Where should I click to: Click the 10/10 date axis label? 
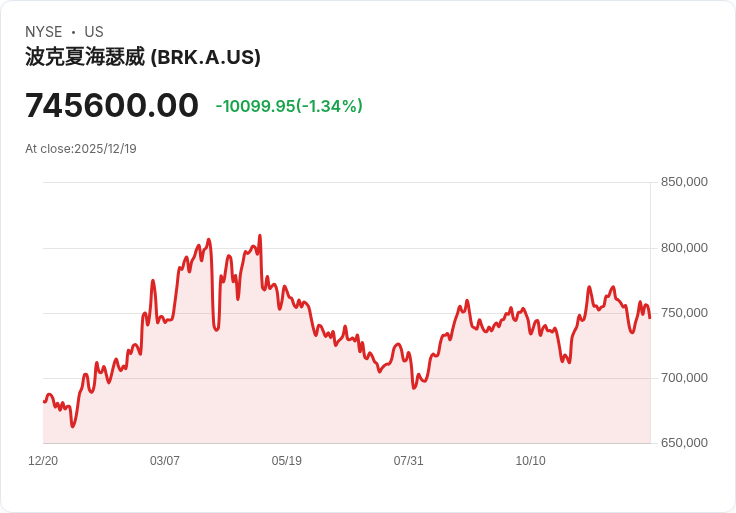[530, 461]
